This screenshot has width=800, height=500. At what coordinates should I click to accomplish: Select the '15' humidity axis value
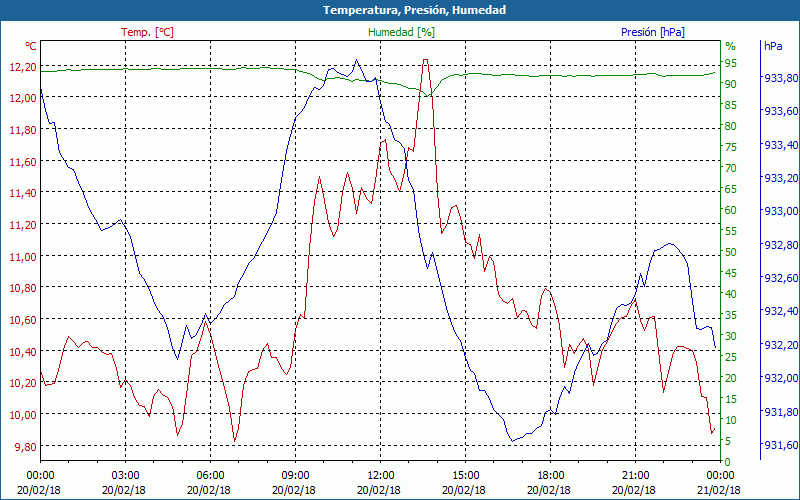tap(731, 399)
